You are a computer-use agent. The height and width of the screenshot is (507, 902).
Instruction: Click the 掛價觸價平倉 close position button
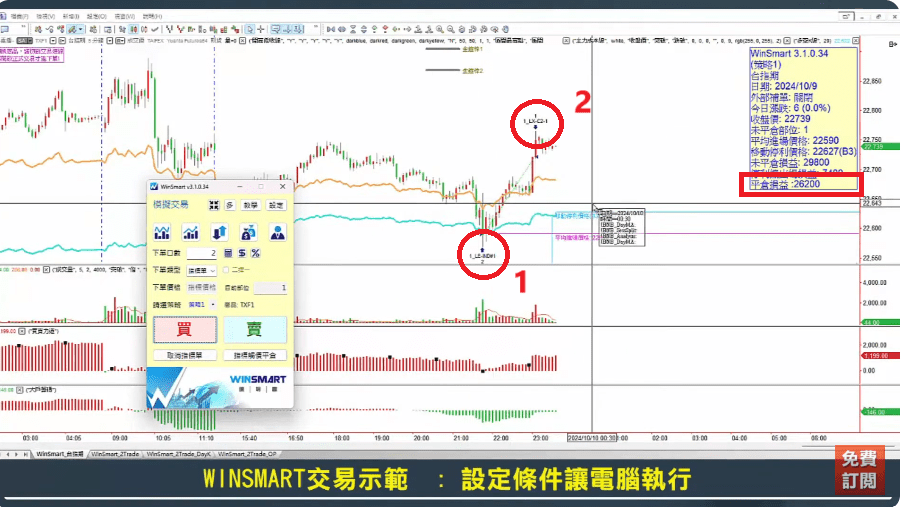click(254, 356)
